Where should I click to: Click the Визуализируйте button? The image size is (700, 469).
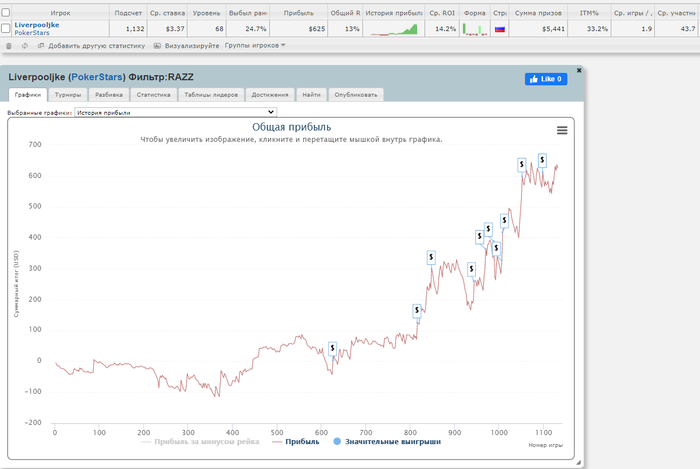tap(187, 46)
